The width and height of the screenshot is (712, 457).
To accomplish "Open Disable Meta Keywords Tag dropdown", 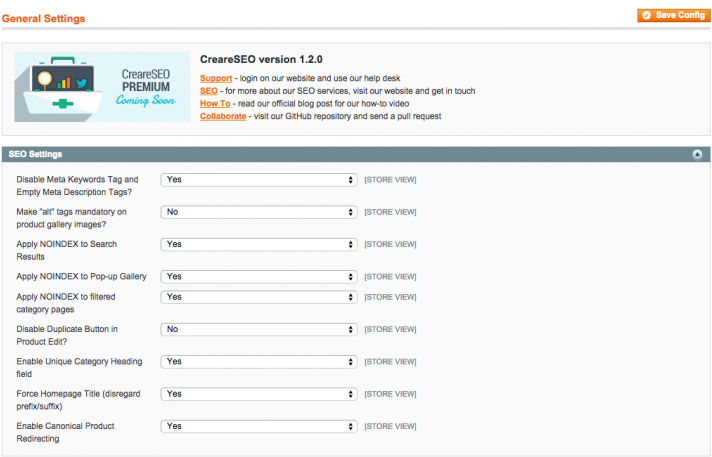I will pyautogui.click(x=259, y=180).
